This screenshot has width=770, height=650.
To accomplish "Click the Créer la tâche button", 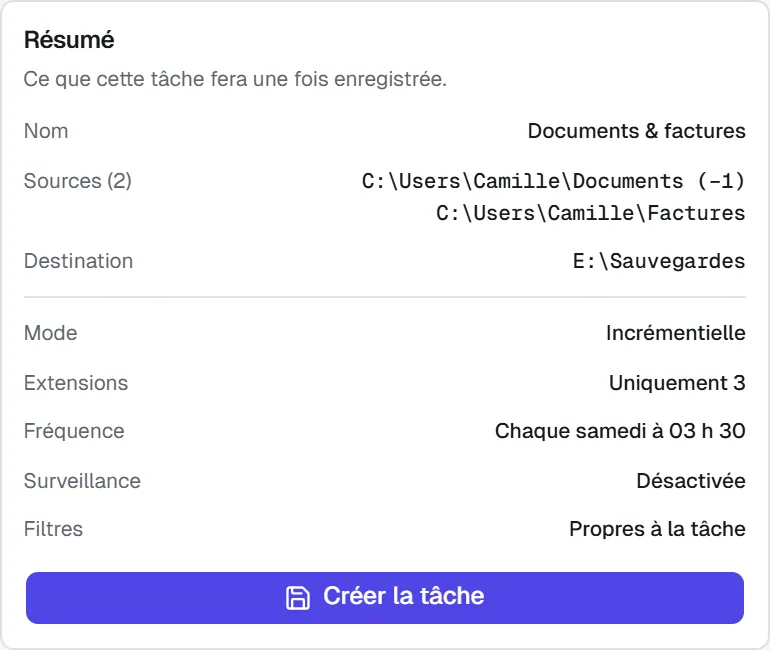I will click(385, 597).
